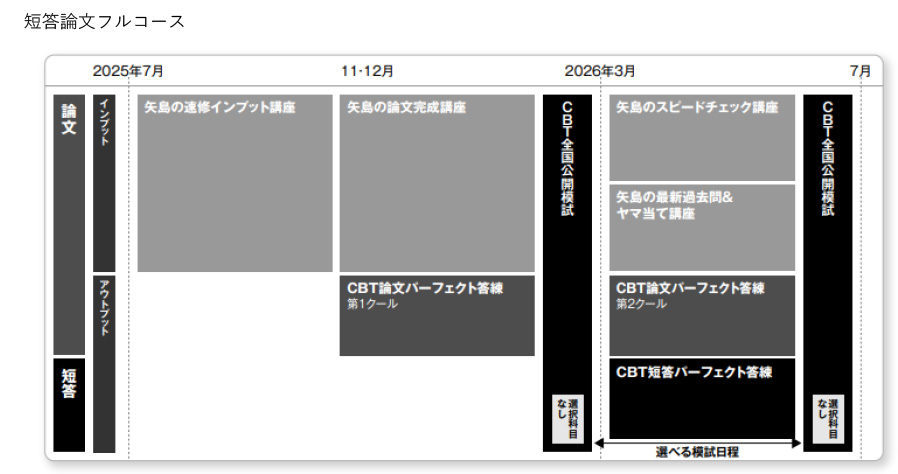Select the 2026年3月 timeline marker
898x474 pixels.
(599, 71)
